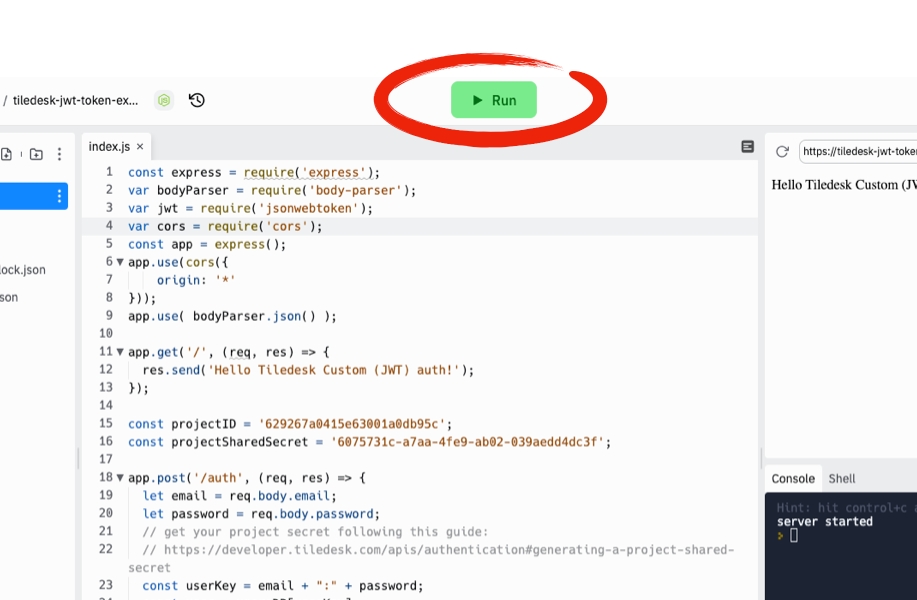The height and width of the screenshot is (600, 917).
Task: Click the 'server started' console output
Action: click(x=825, y=522)
